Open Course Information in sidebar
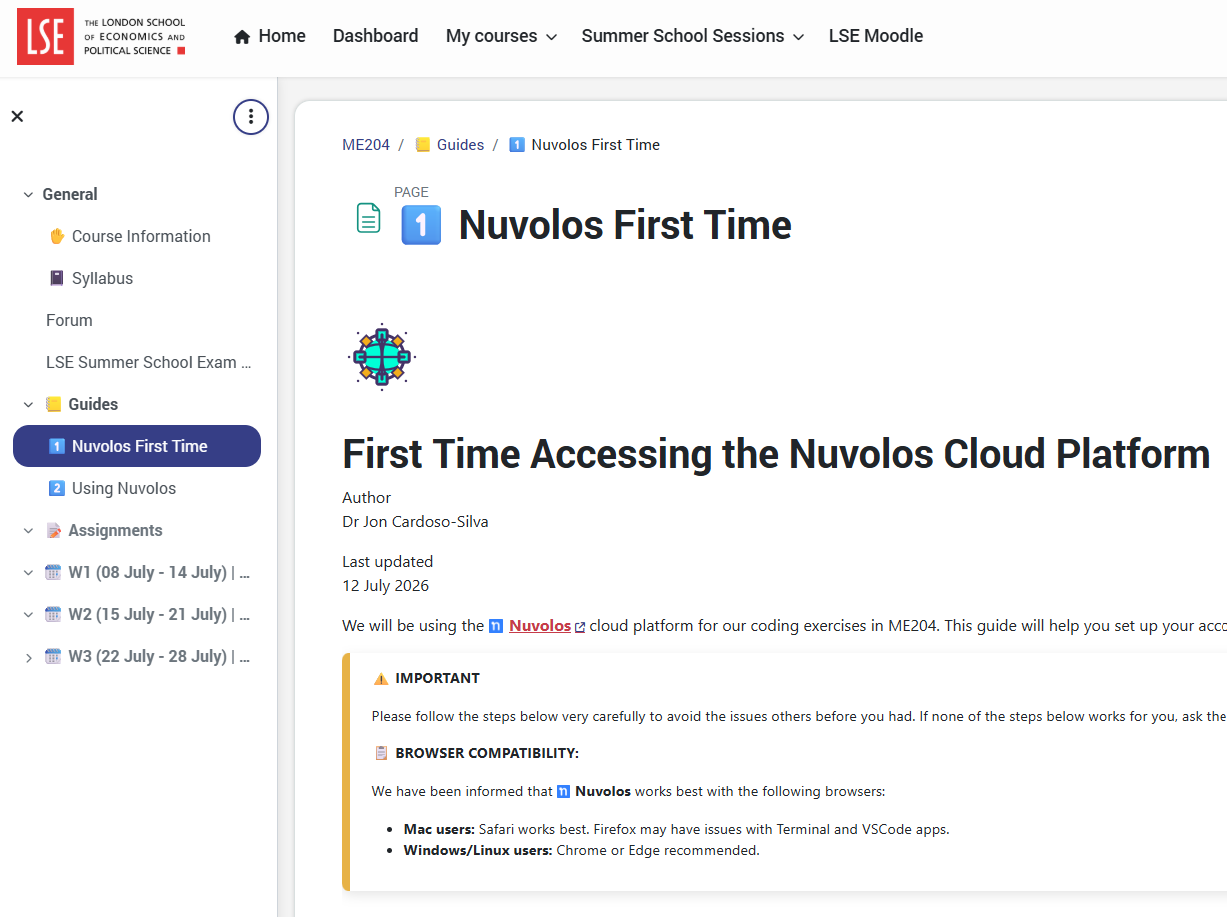Viewport: 1227px width, 917px height. pyautogui.click(x=141, y=236)
